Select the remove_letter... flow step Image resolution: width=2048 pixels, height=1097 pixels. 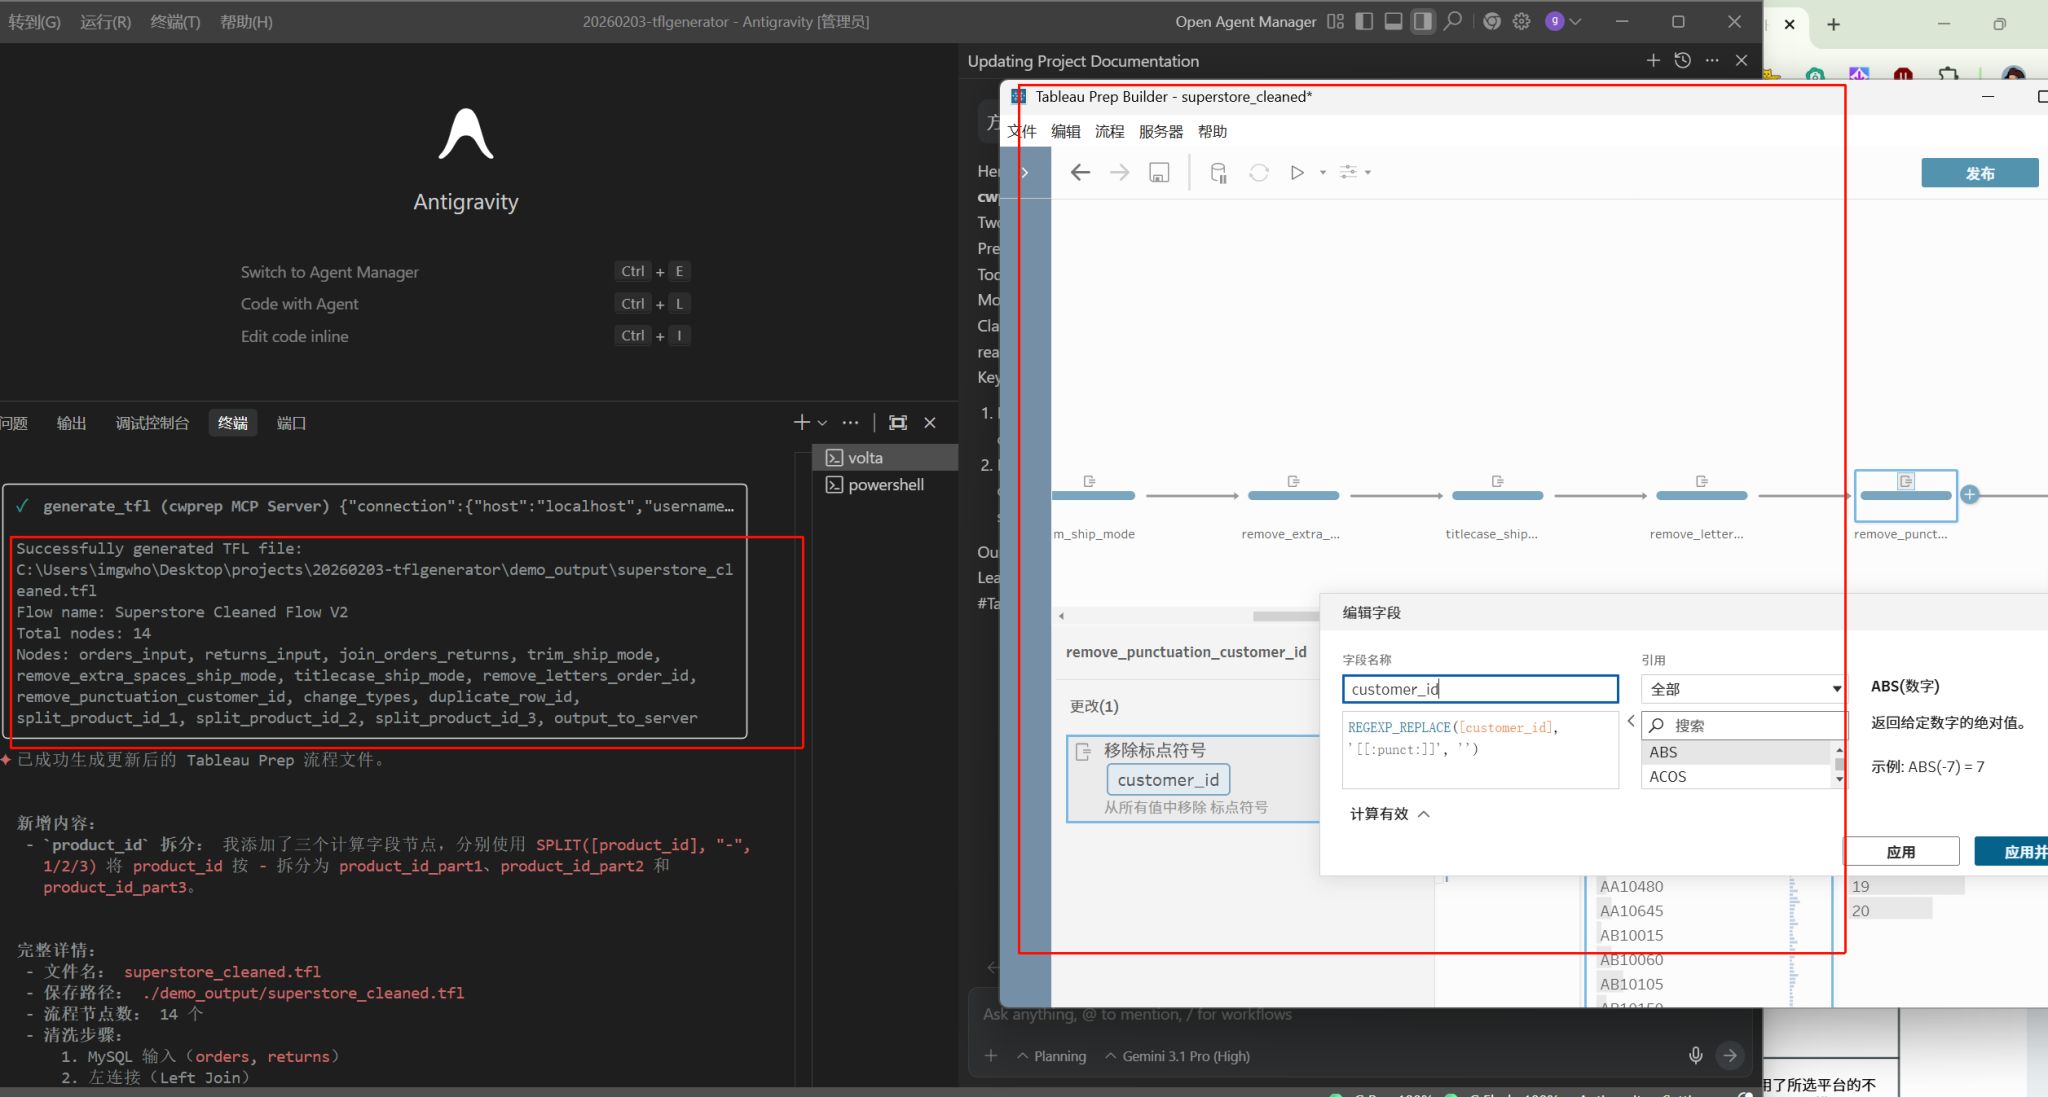(x=1701, y=495)
